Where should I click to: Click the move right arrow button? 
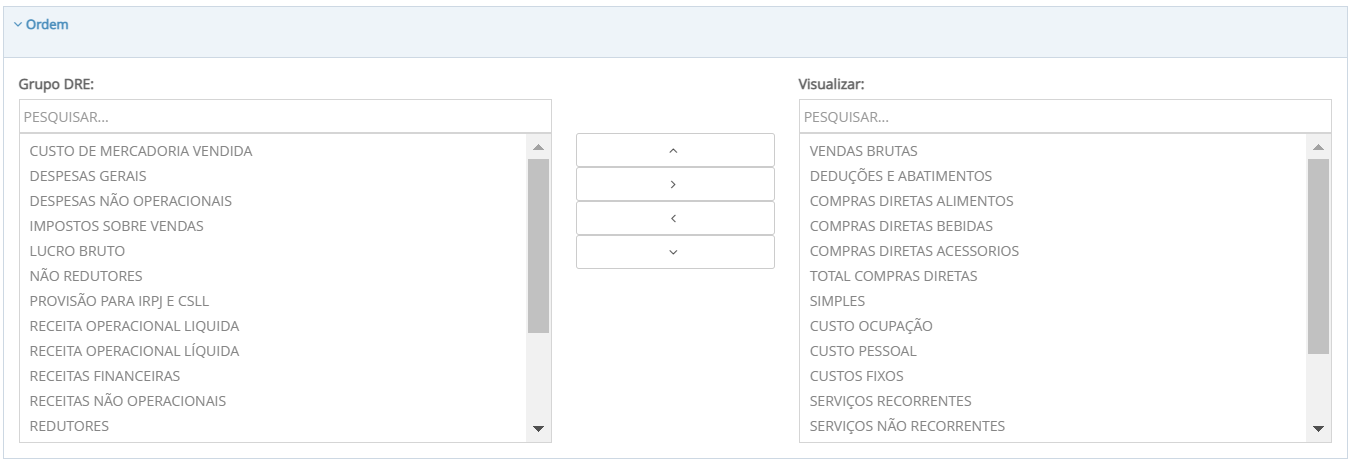point(675,184)
